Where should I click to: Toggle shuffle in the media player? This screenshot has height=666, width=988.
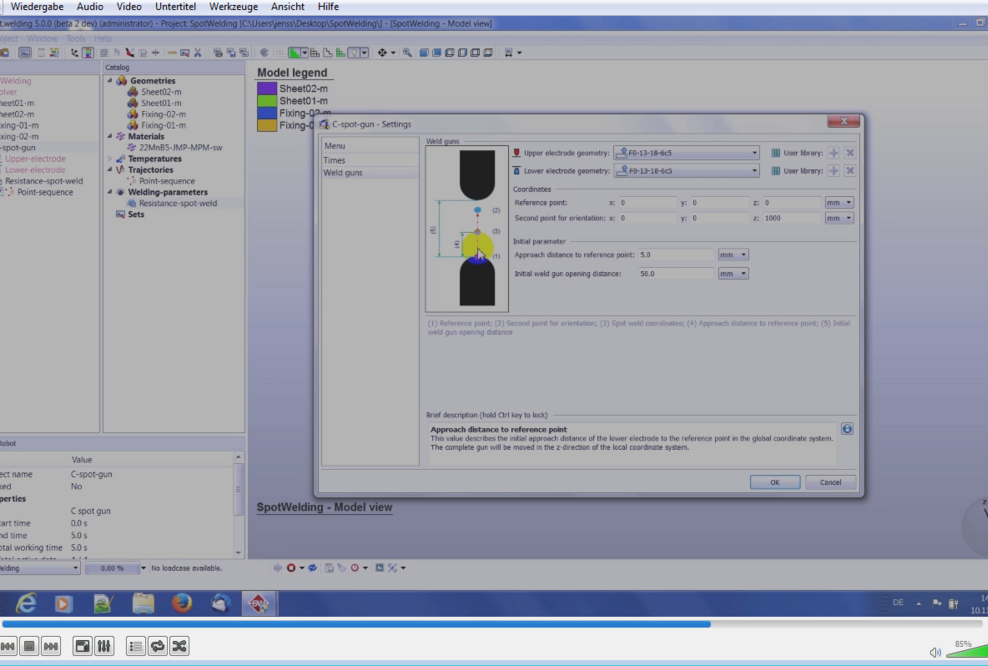pyautogui.click(x=179, y=646)
